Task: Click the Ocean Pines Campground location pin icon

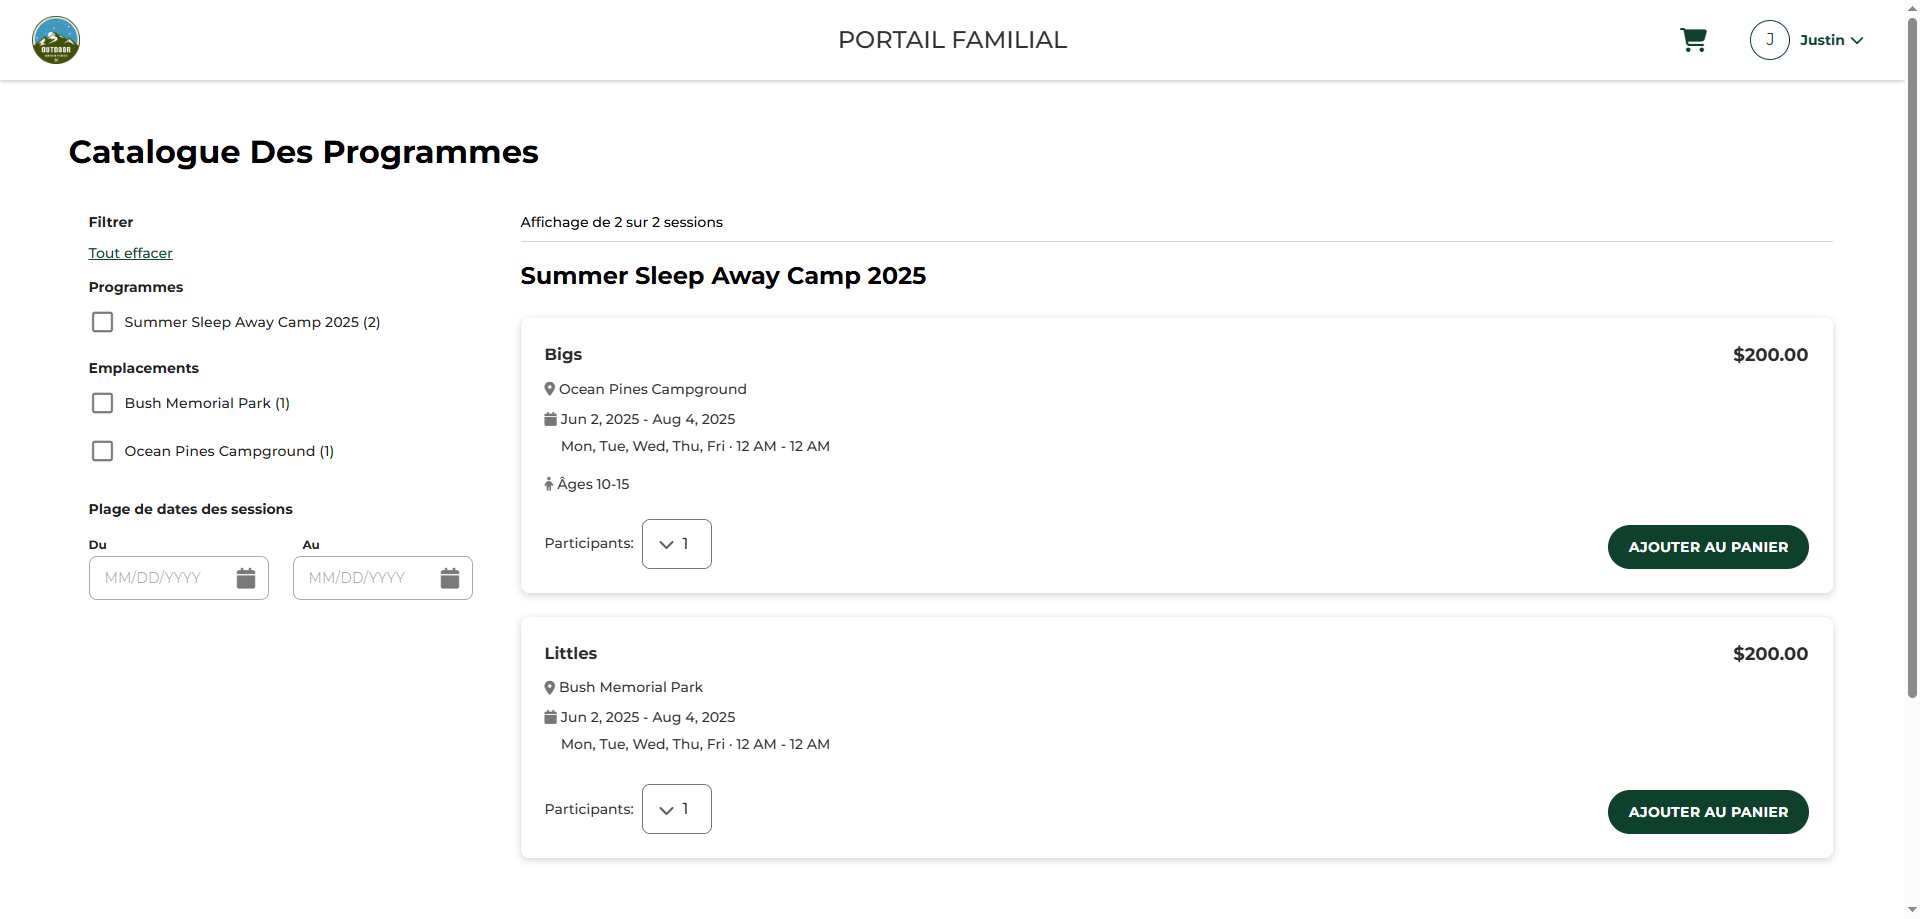Action: pyautogui.click(x=550, y=389)
